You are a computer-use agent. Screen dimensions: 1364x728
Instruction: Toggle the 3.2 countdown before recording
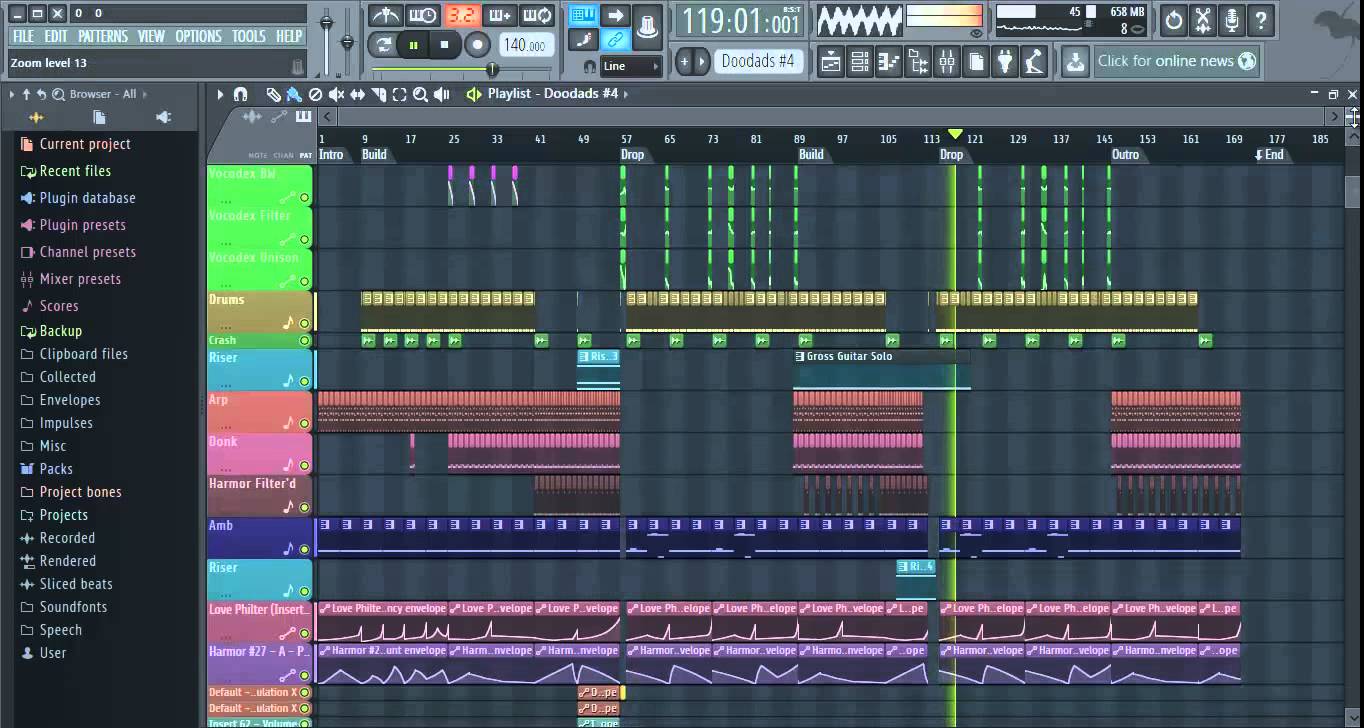[461, 15]
